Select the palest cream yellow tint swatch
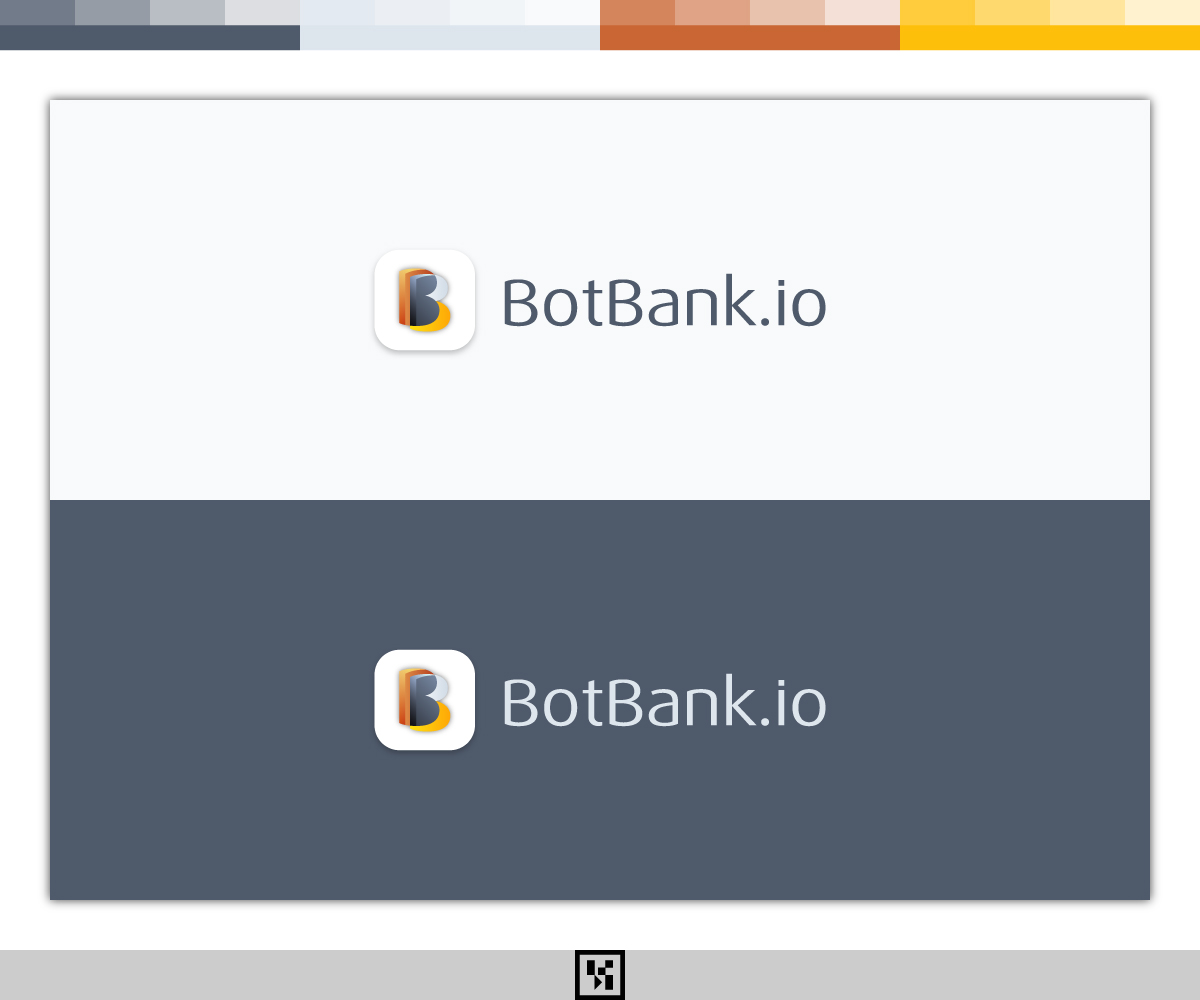 (x=1162, y=12)
